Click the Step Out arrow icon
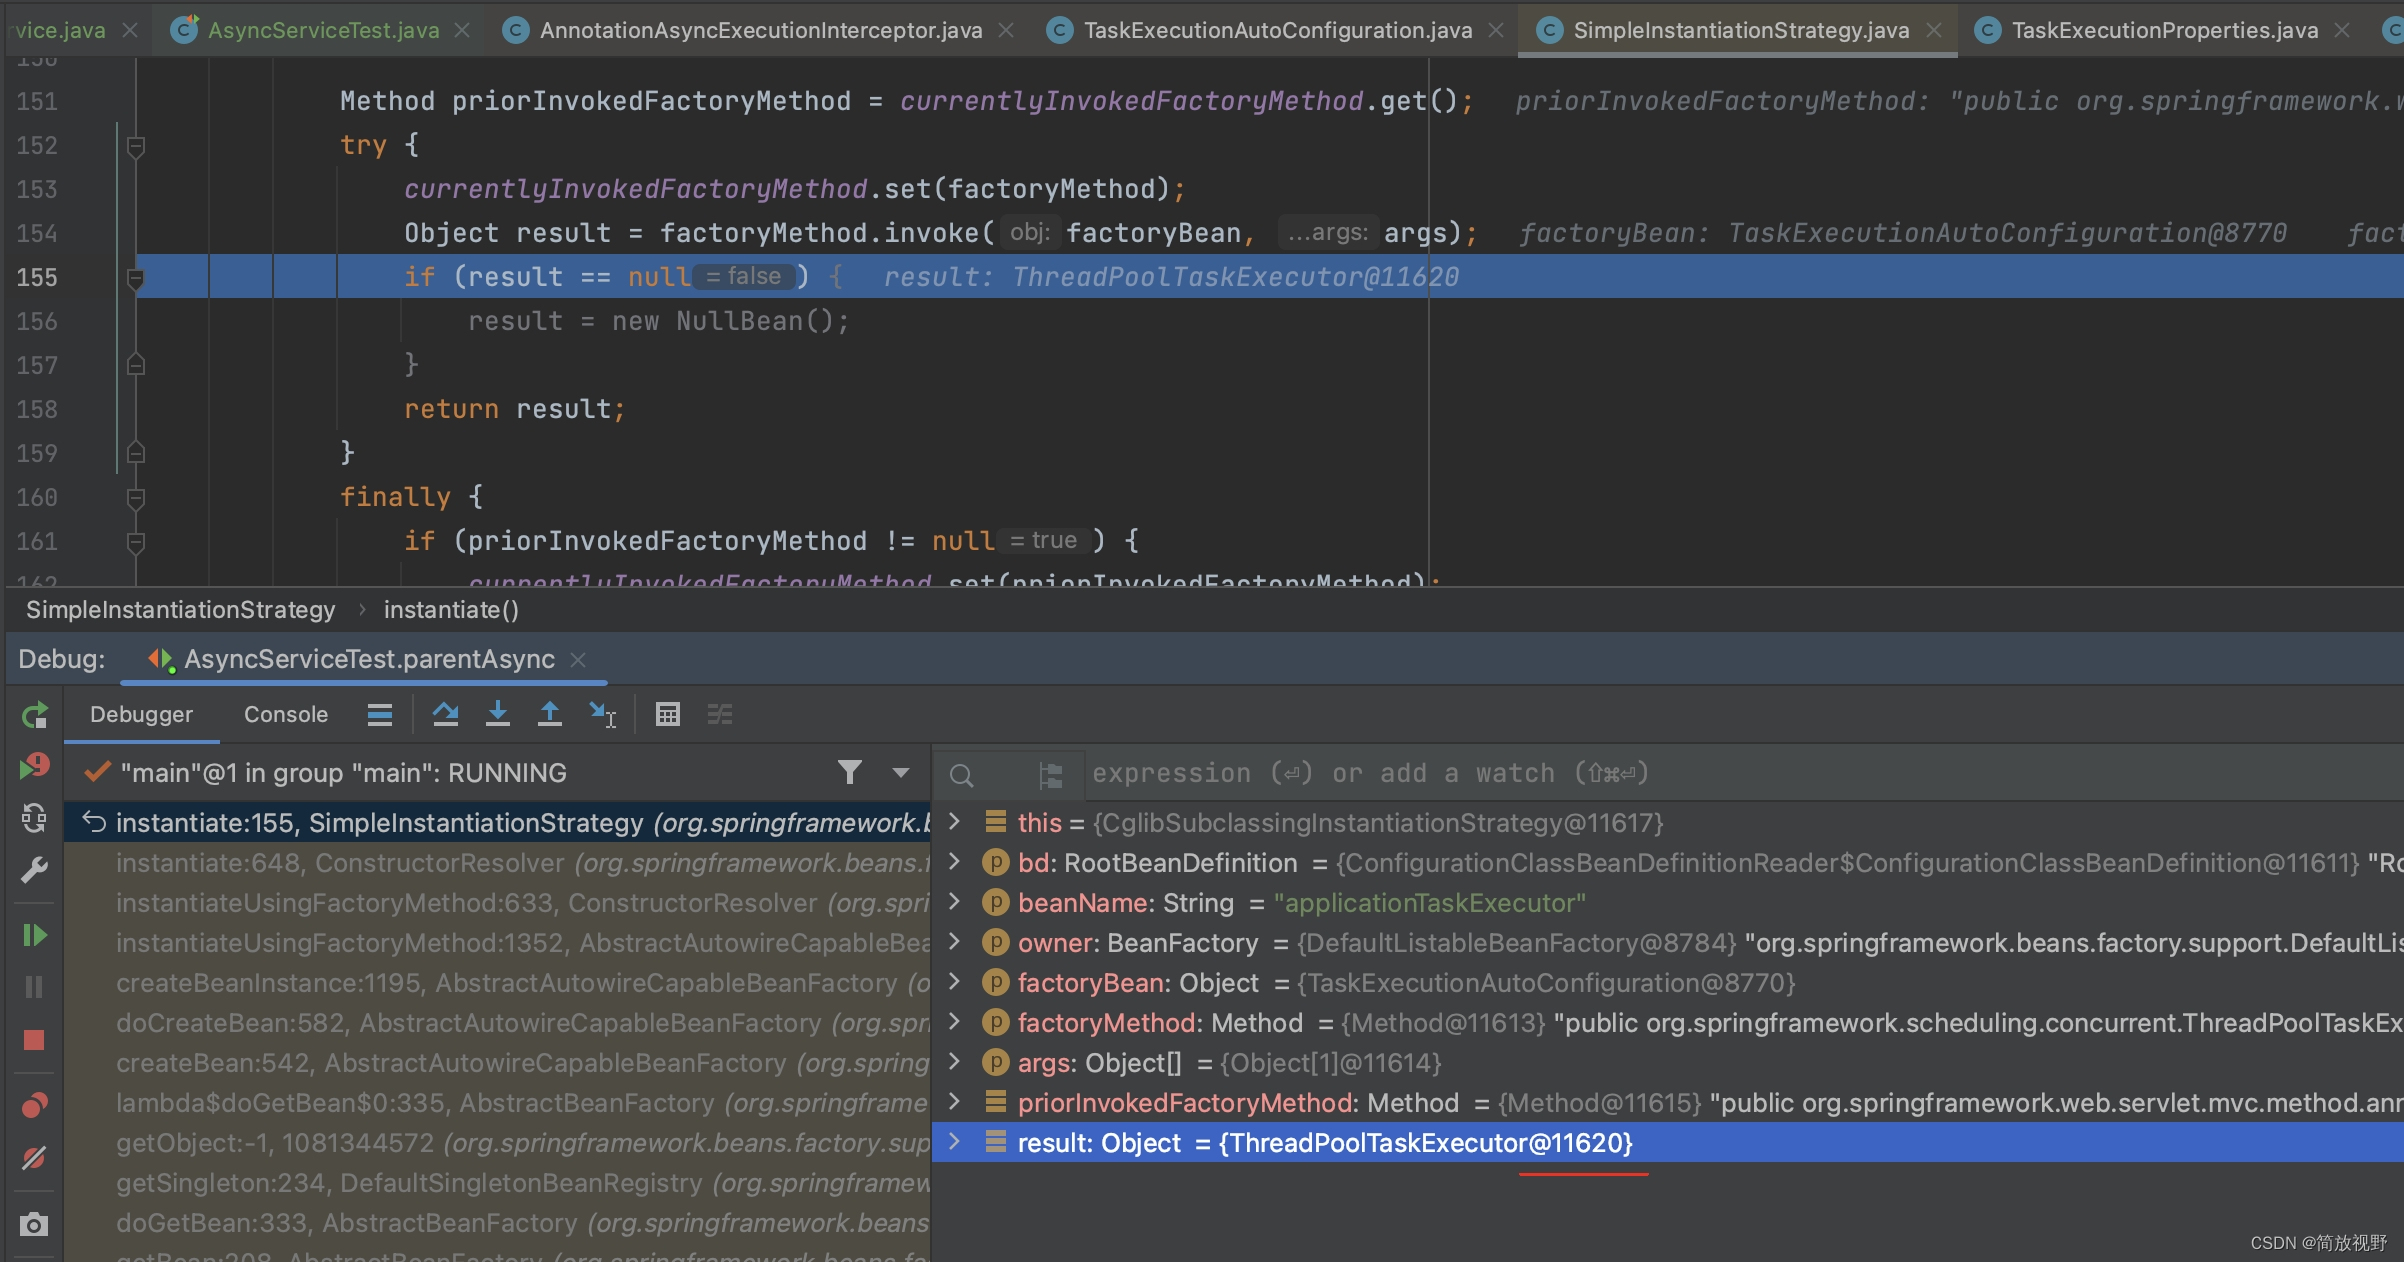The height and width of the screenshot is (1262, 2404). [x=549, y=714]
